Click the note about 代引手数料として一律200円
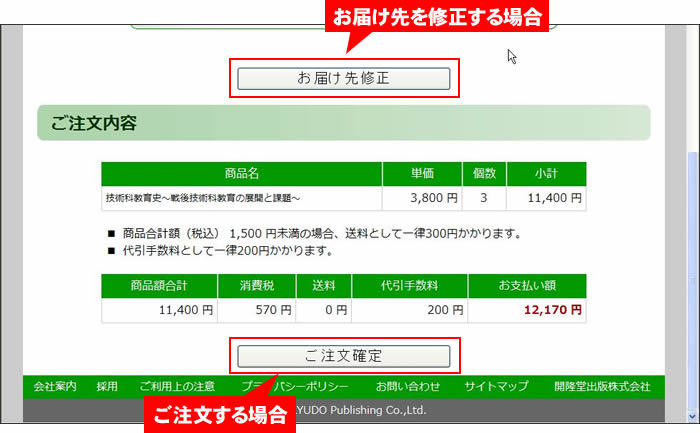This screenshot has height=433, width=700. [228, 251]
